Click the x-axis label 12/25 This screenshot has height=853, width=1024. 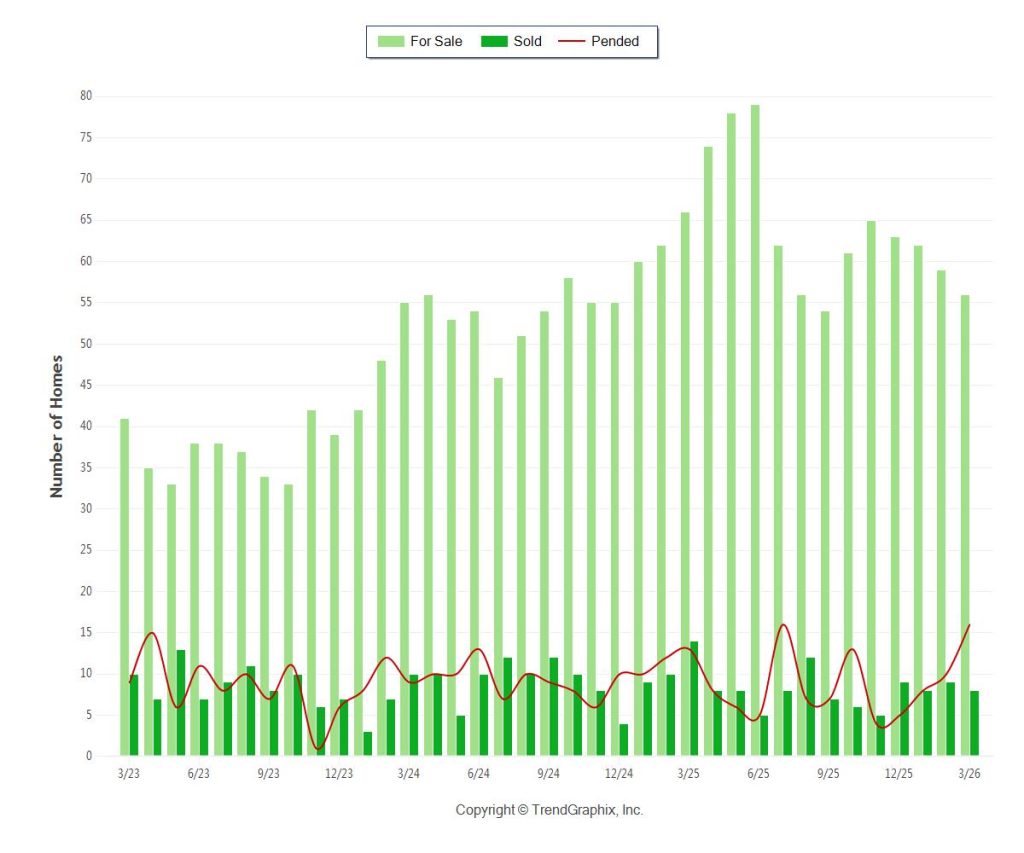pyautogui.click(x=899, y=773)
